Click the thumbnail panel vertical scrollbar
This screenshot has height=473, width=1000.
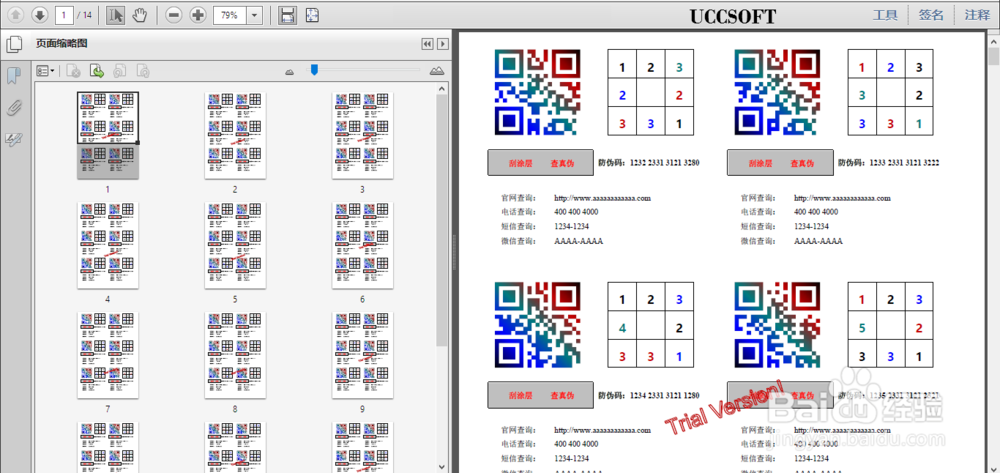tap(442, 220)
